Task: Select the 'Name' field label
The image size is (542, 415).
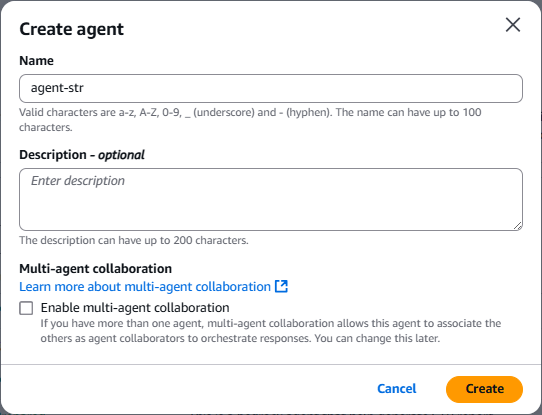Action: 36,61
